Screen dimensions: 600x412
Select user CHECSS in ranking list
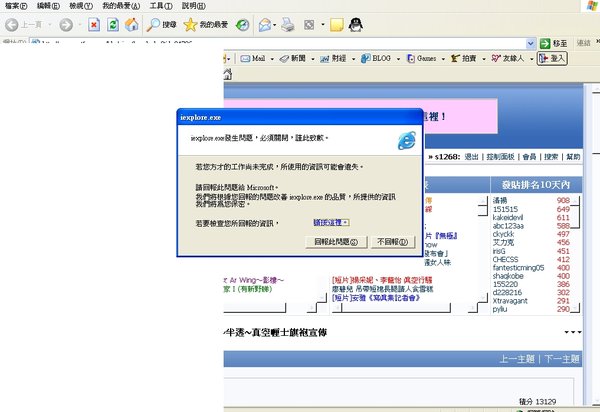pyautogui.click(x=505, y=259)
